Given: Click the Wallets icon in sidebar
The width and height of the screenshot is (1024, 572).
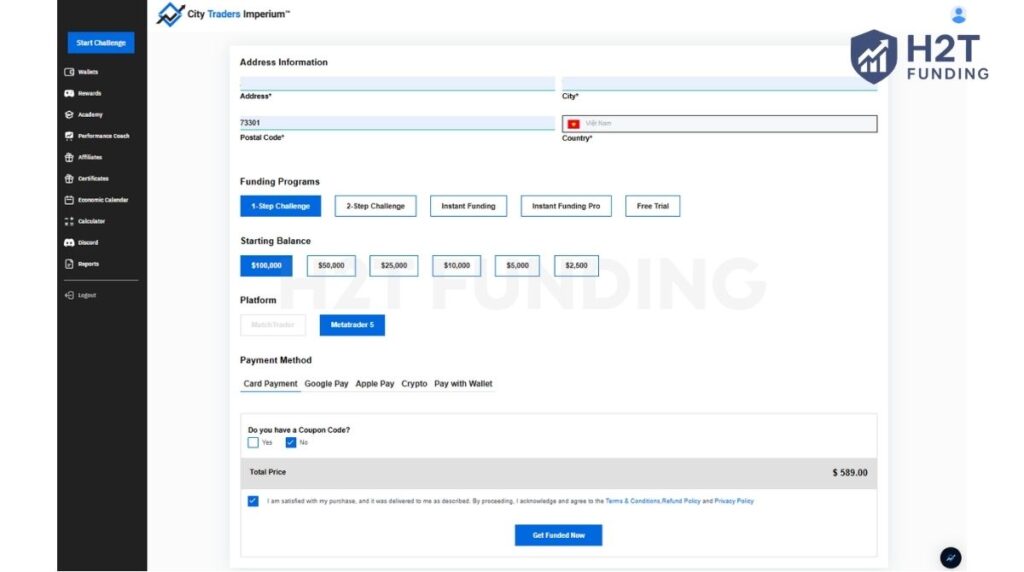Looking at the screenshot, I should (x=69, y=72).
